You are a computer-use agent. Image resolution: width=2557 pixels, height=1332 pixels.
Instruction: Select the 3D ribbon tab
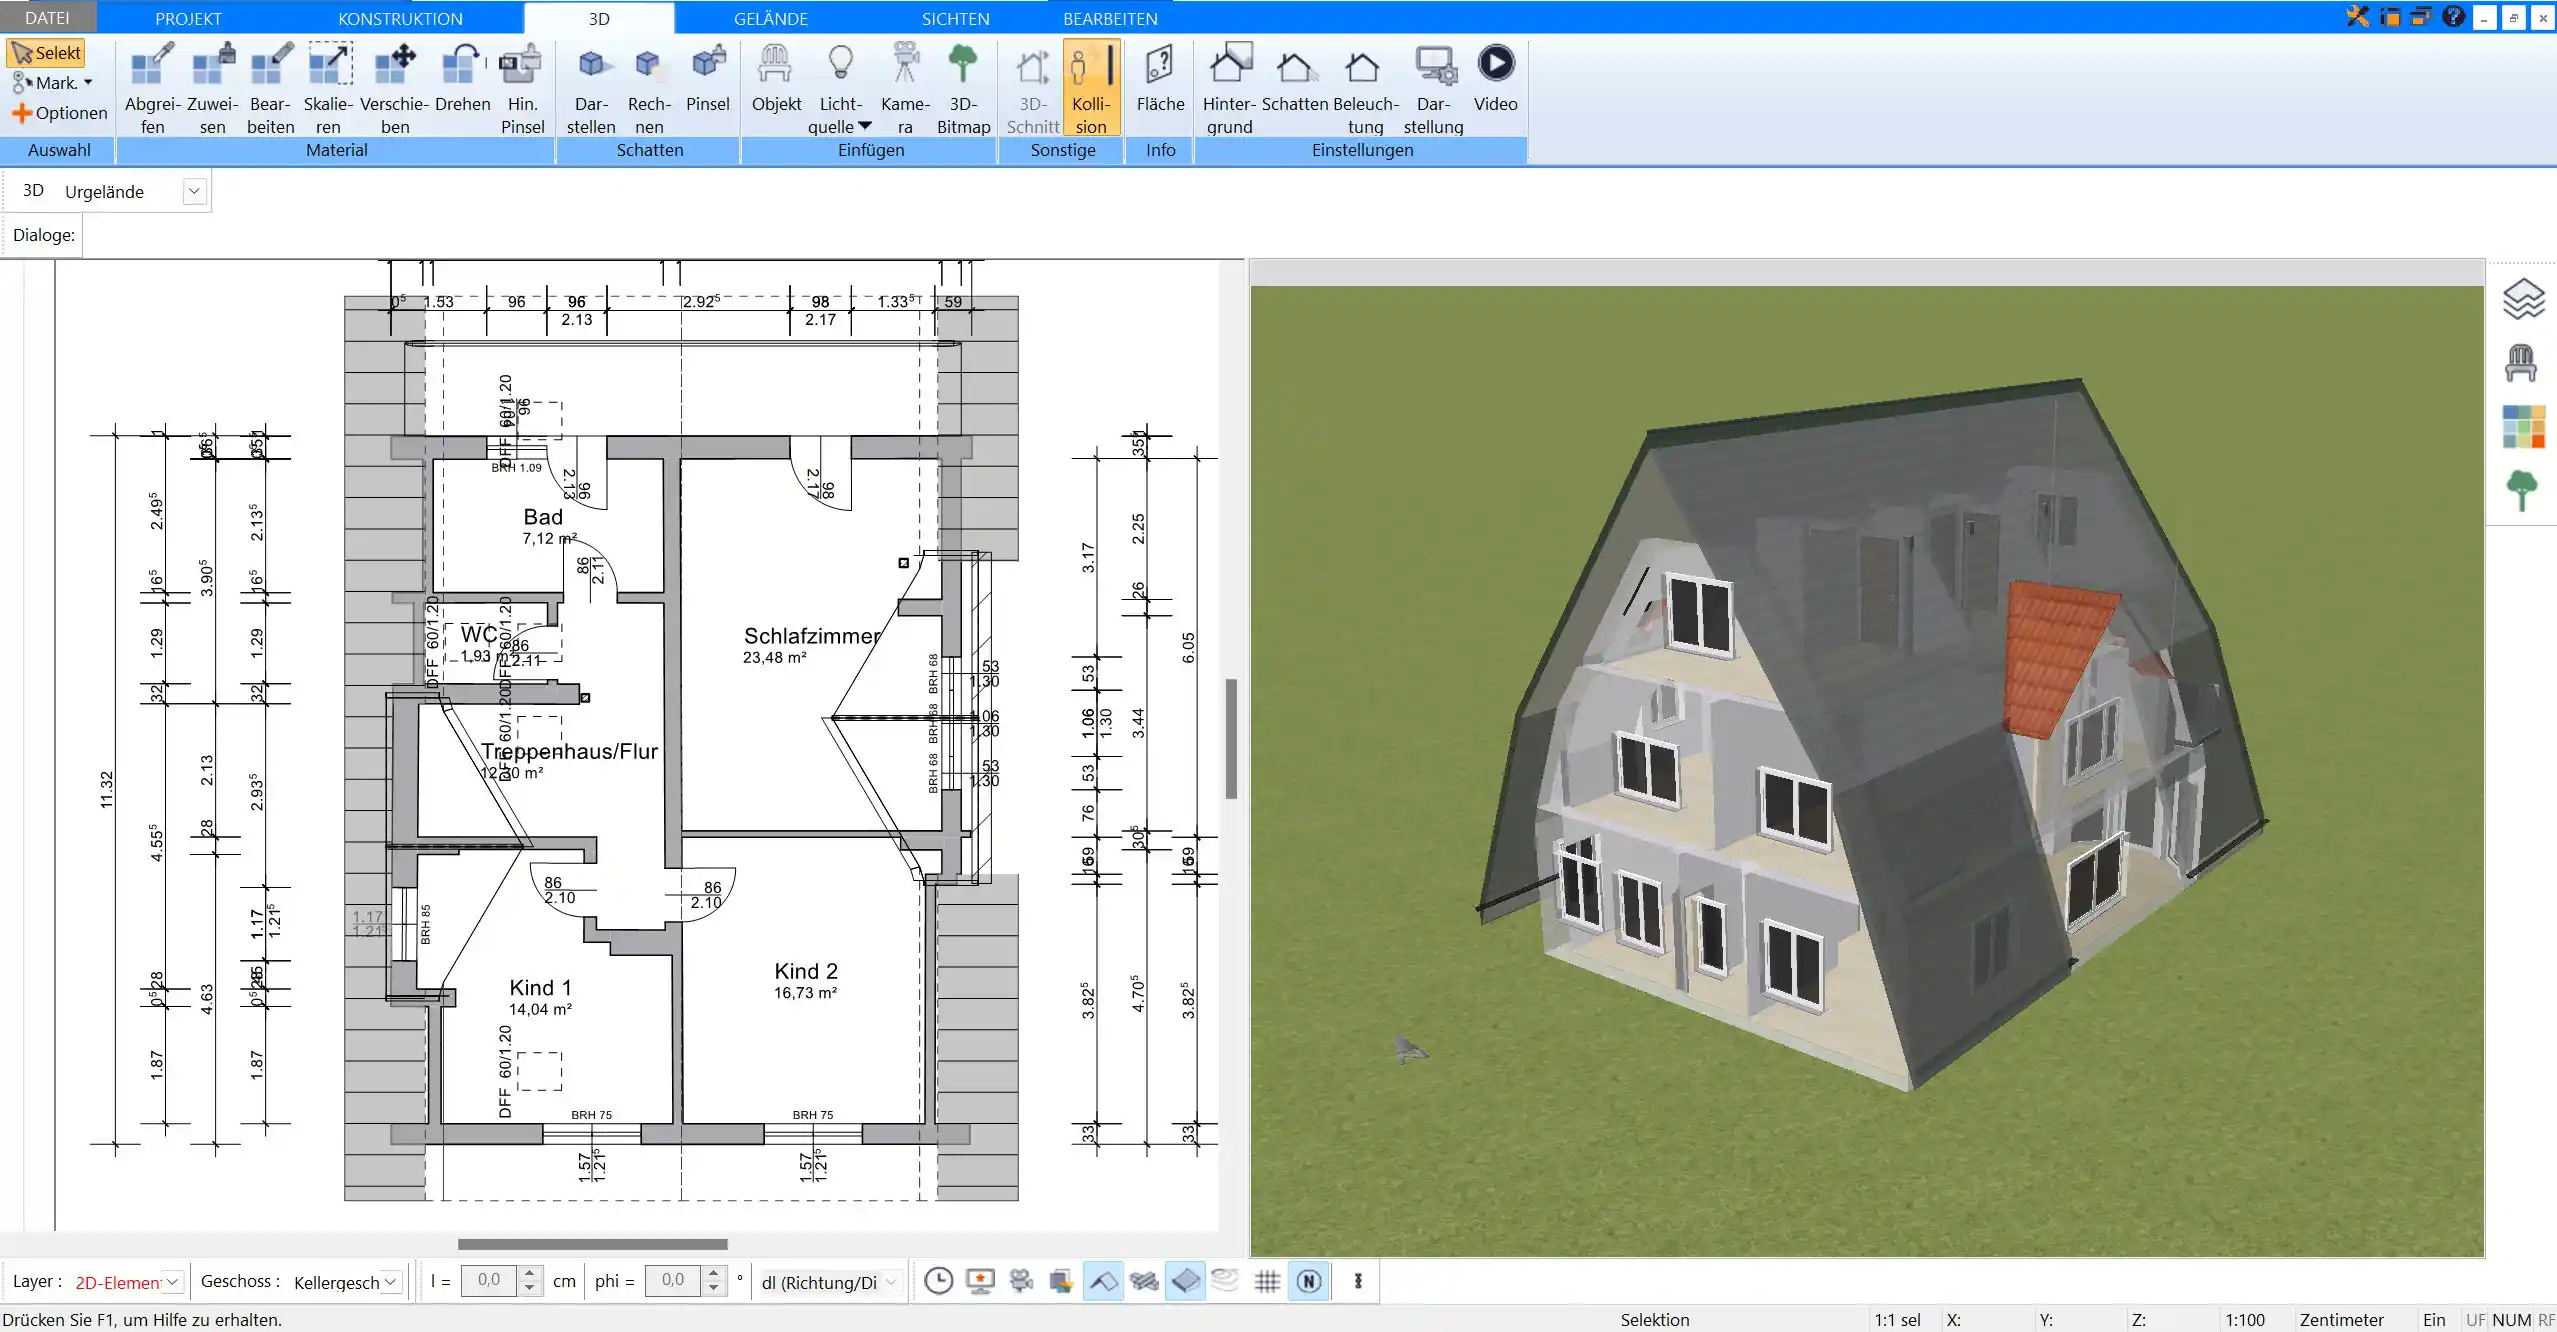coord(598,18)
